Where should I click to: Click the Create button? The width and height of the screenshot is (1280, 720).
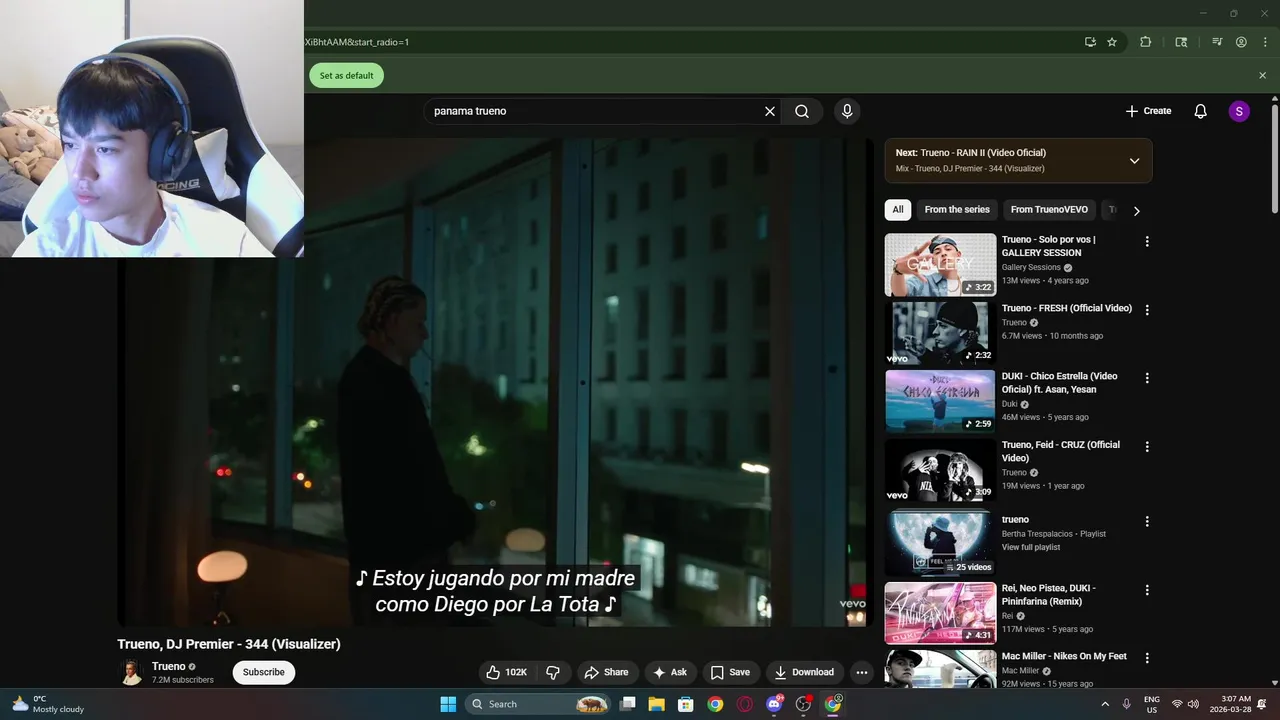(1148, 111)
